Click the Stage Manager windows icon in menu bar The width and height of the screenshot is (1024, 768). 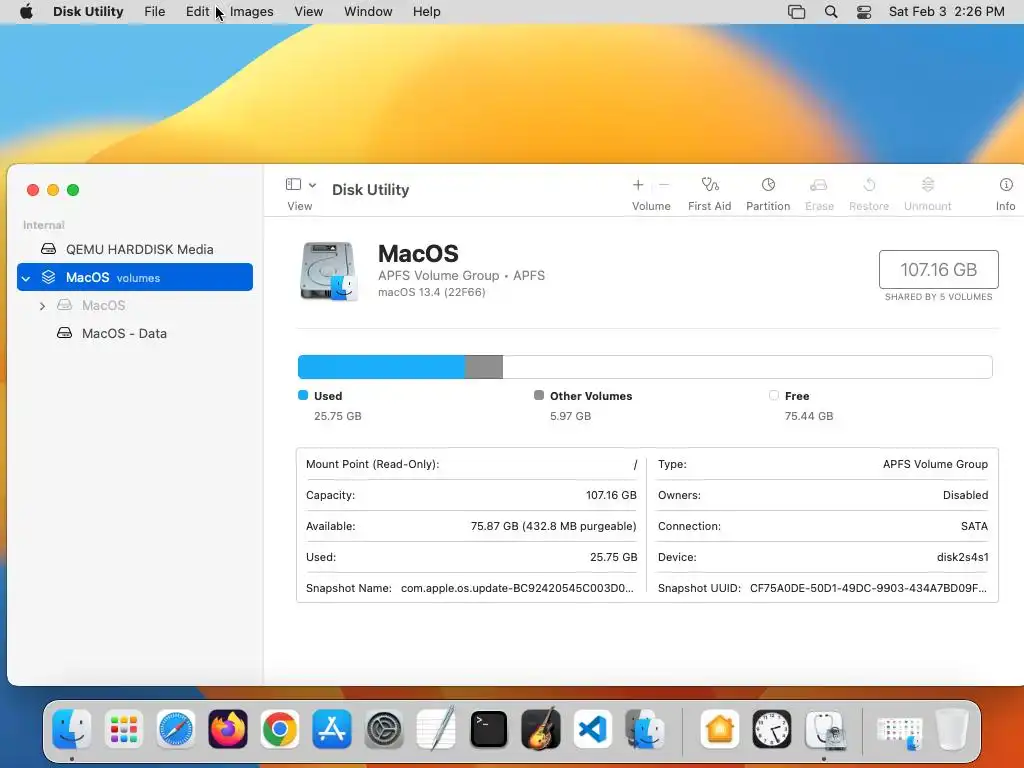point(797,12)
